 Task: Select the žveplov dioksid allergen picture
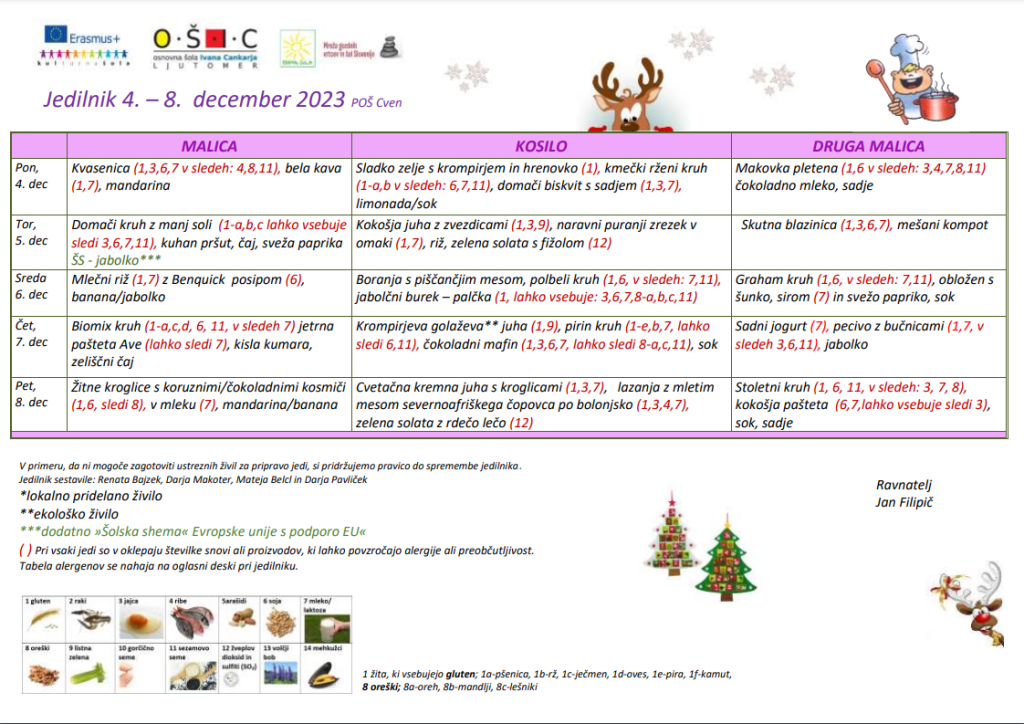(239, 668)
